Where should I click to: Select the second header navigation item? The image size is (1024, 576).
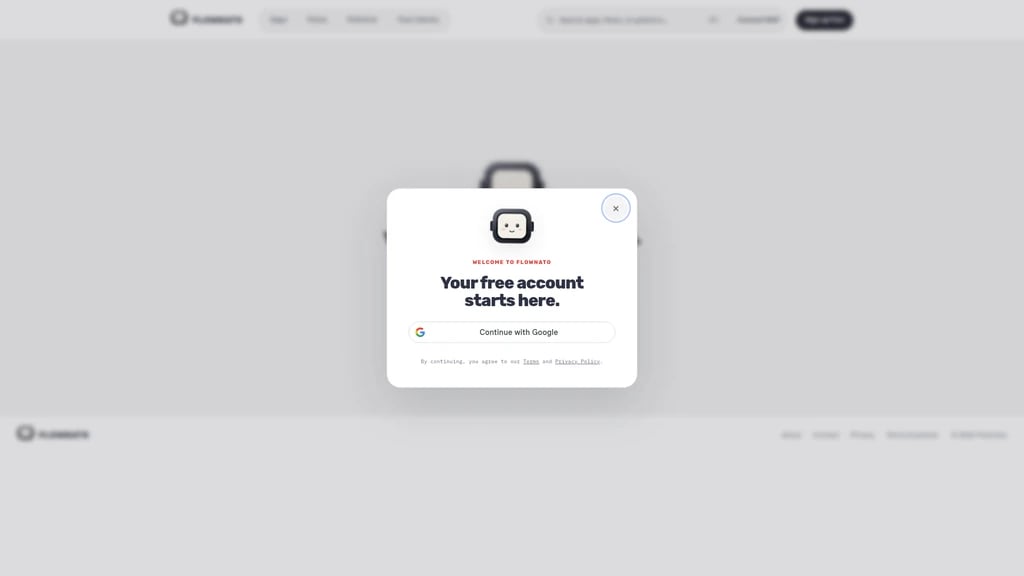[317, 20]
